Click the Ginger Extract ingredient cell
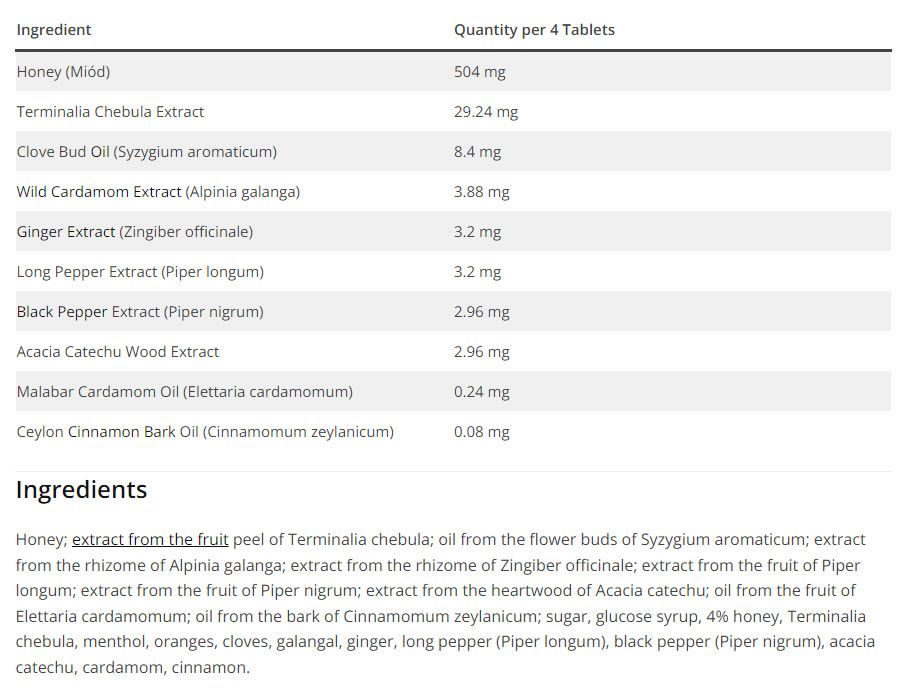The width and height of the screenshot is (910, 695). click(x=135, y=232)
